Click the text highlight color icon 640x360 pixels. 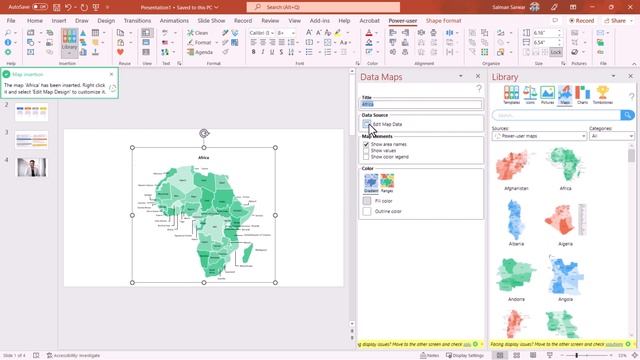(x=338, y=33)
